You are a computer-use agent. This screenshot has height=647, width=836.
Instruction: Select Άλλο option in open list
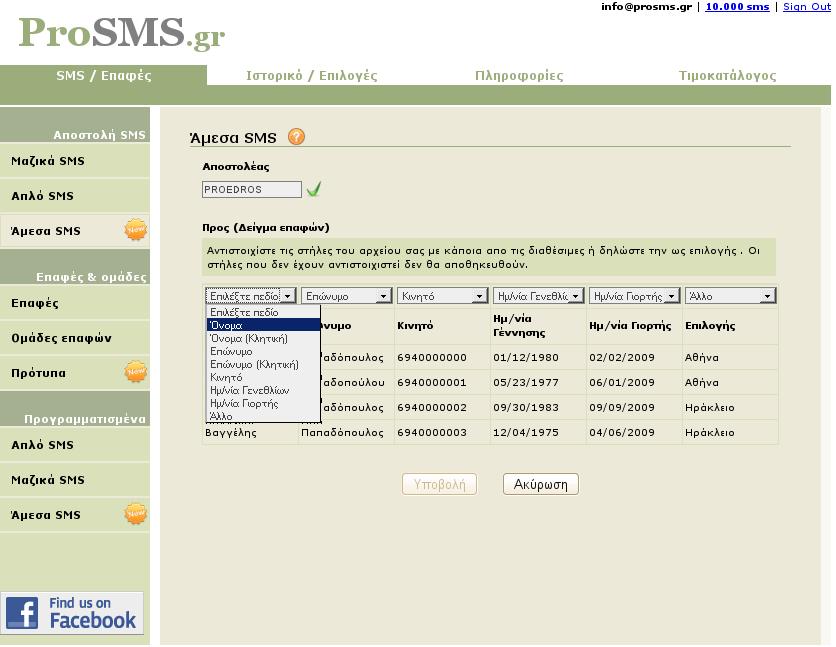point(263,416)
